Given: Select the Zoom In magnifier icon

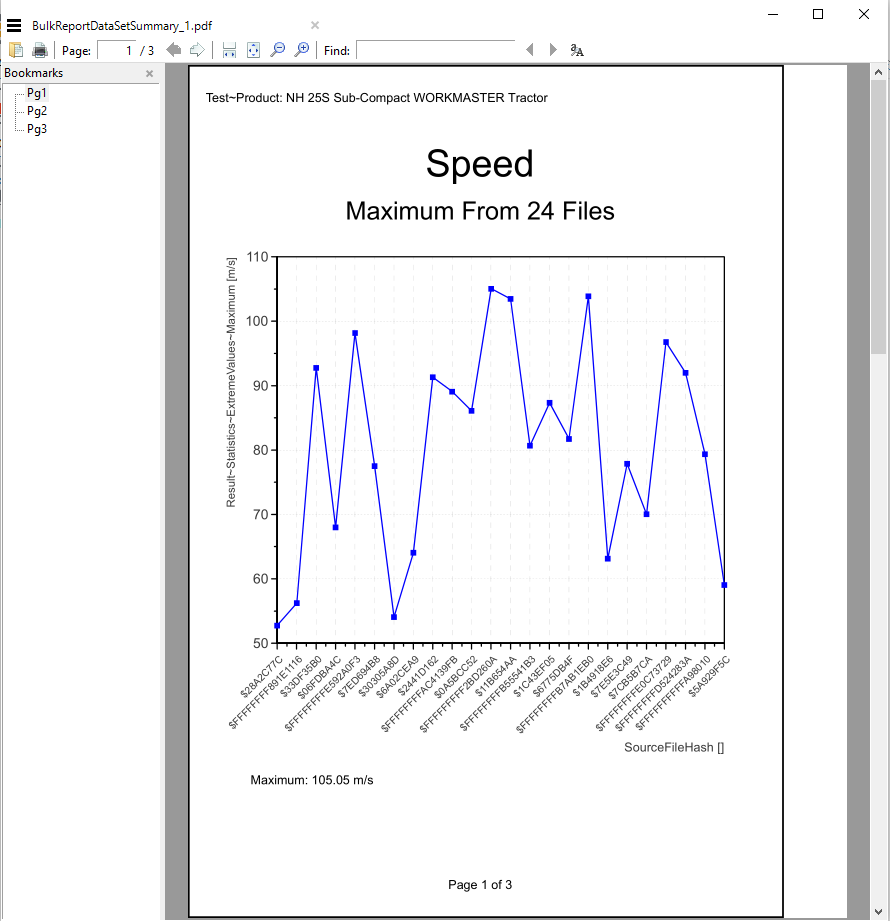Looking at the screenshot, I should (x=301, y=49).
